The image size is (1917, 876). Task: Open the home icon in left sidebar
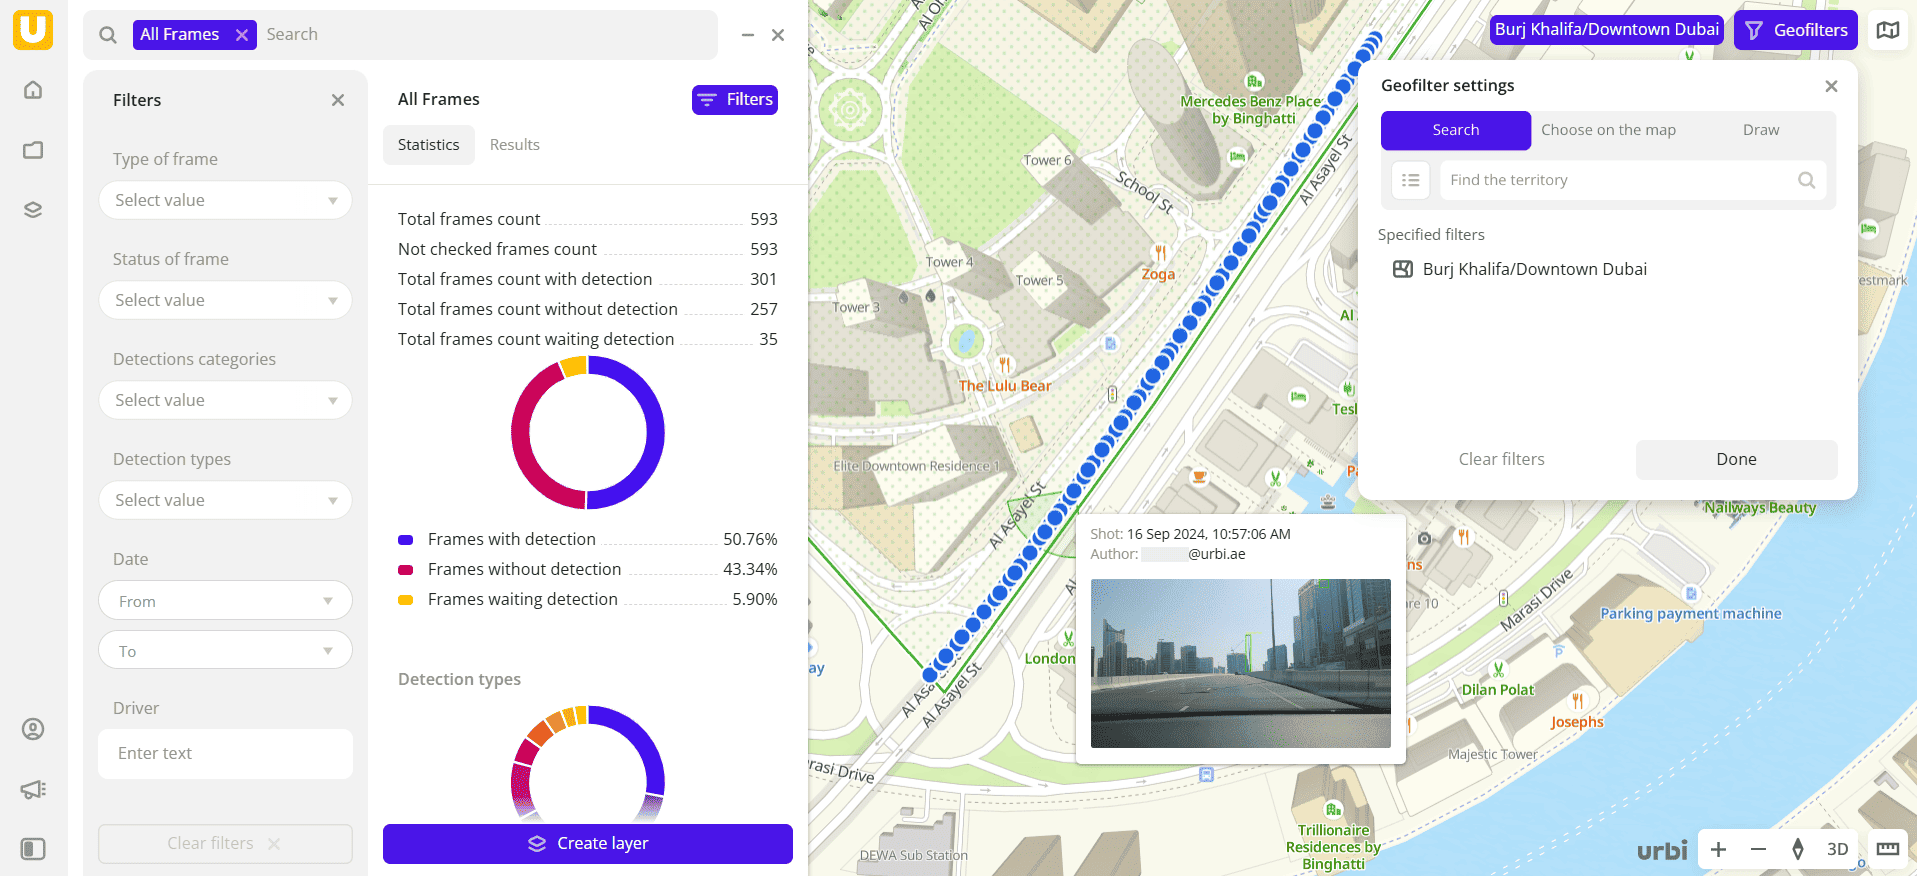pyautogui.click(x=33, y=90)
